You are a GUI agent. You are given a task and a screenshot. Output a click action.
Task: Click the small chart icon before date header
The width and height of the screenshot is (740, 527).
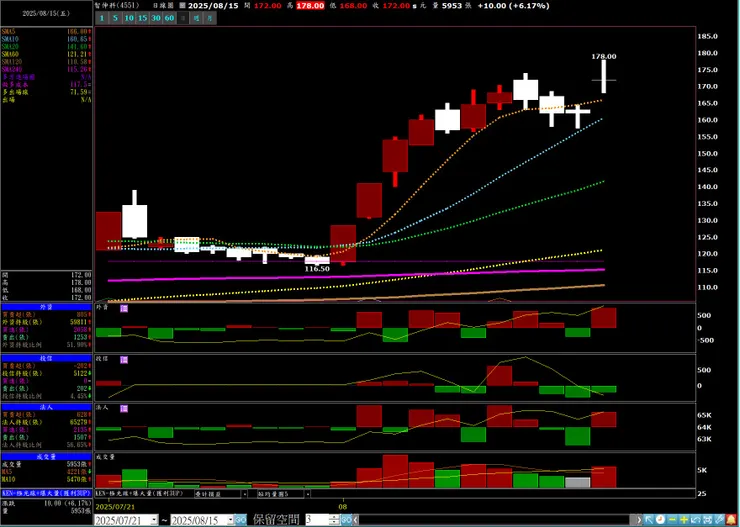pos(183,6)
